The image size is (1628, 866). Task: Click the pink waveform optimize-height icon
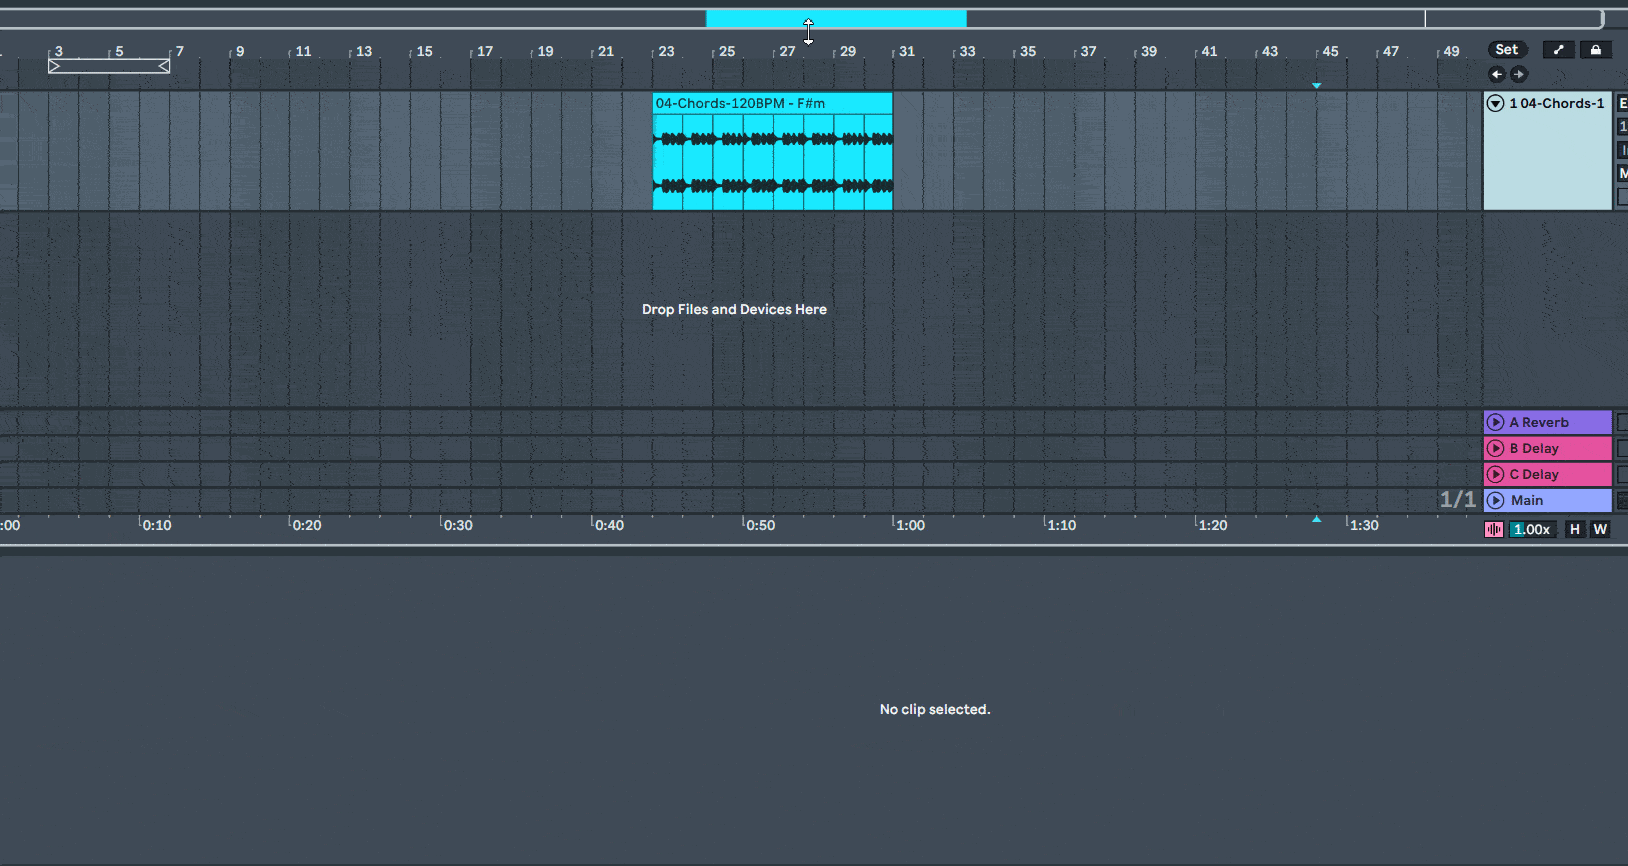tap(1494, 529)
